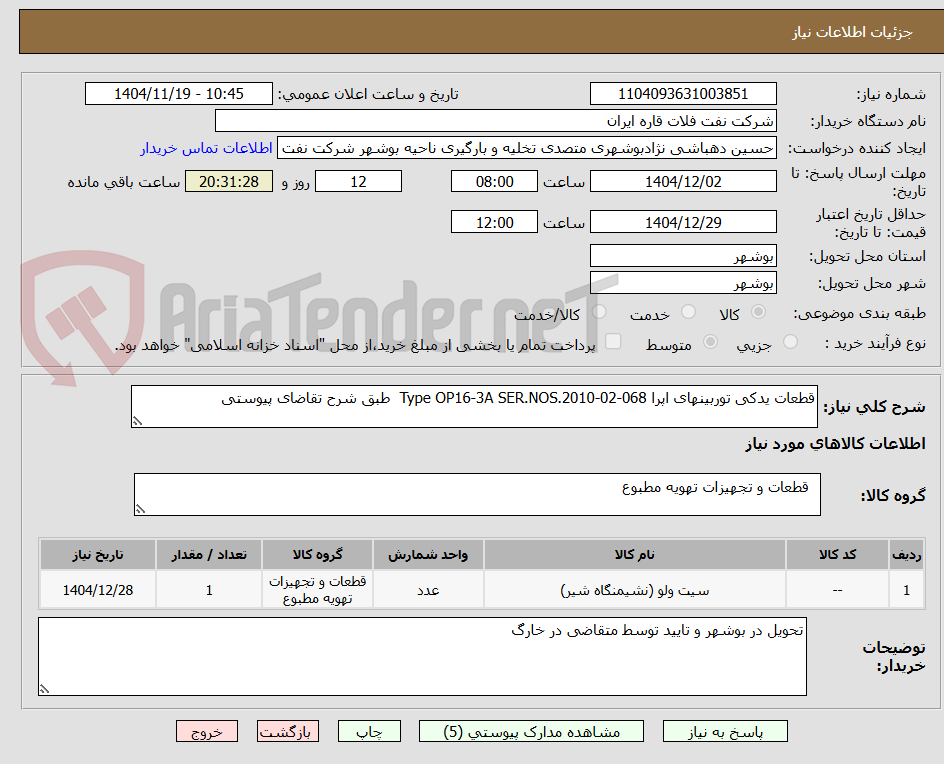Click the توضیحات خریدار notes box
Image resolution: width=944 pixels, height=764 pixels.
point(422,656)
